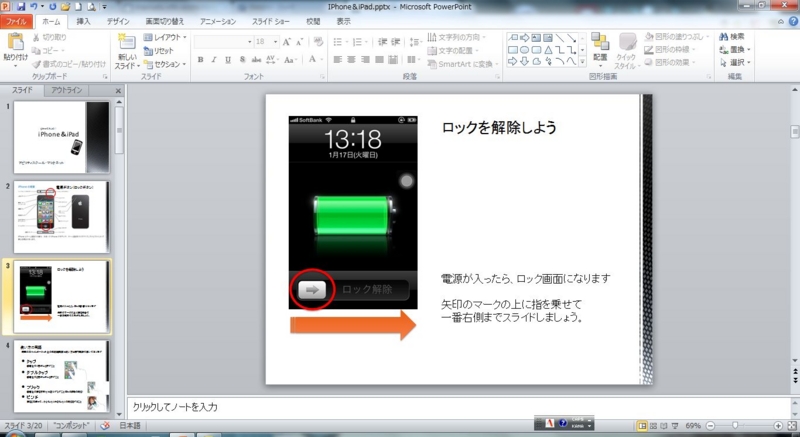Switch to the デザイン design tab
The image size is (800, 437).
pyautogui.click(x=118, y=21)
